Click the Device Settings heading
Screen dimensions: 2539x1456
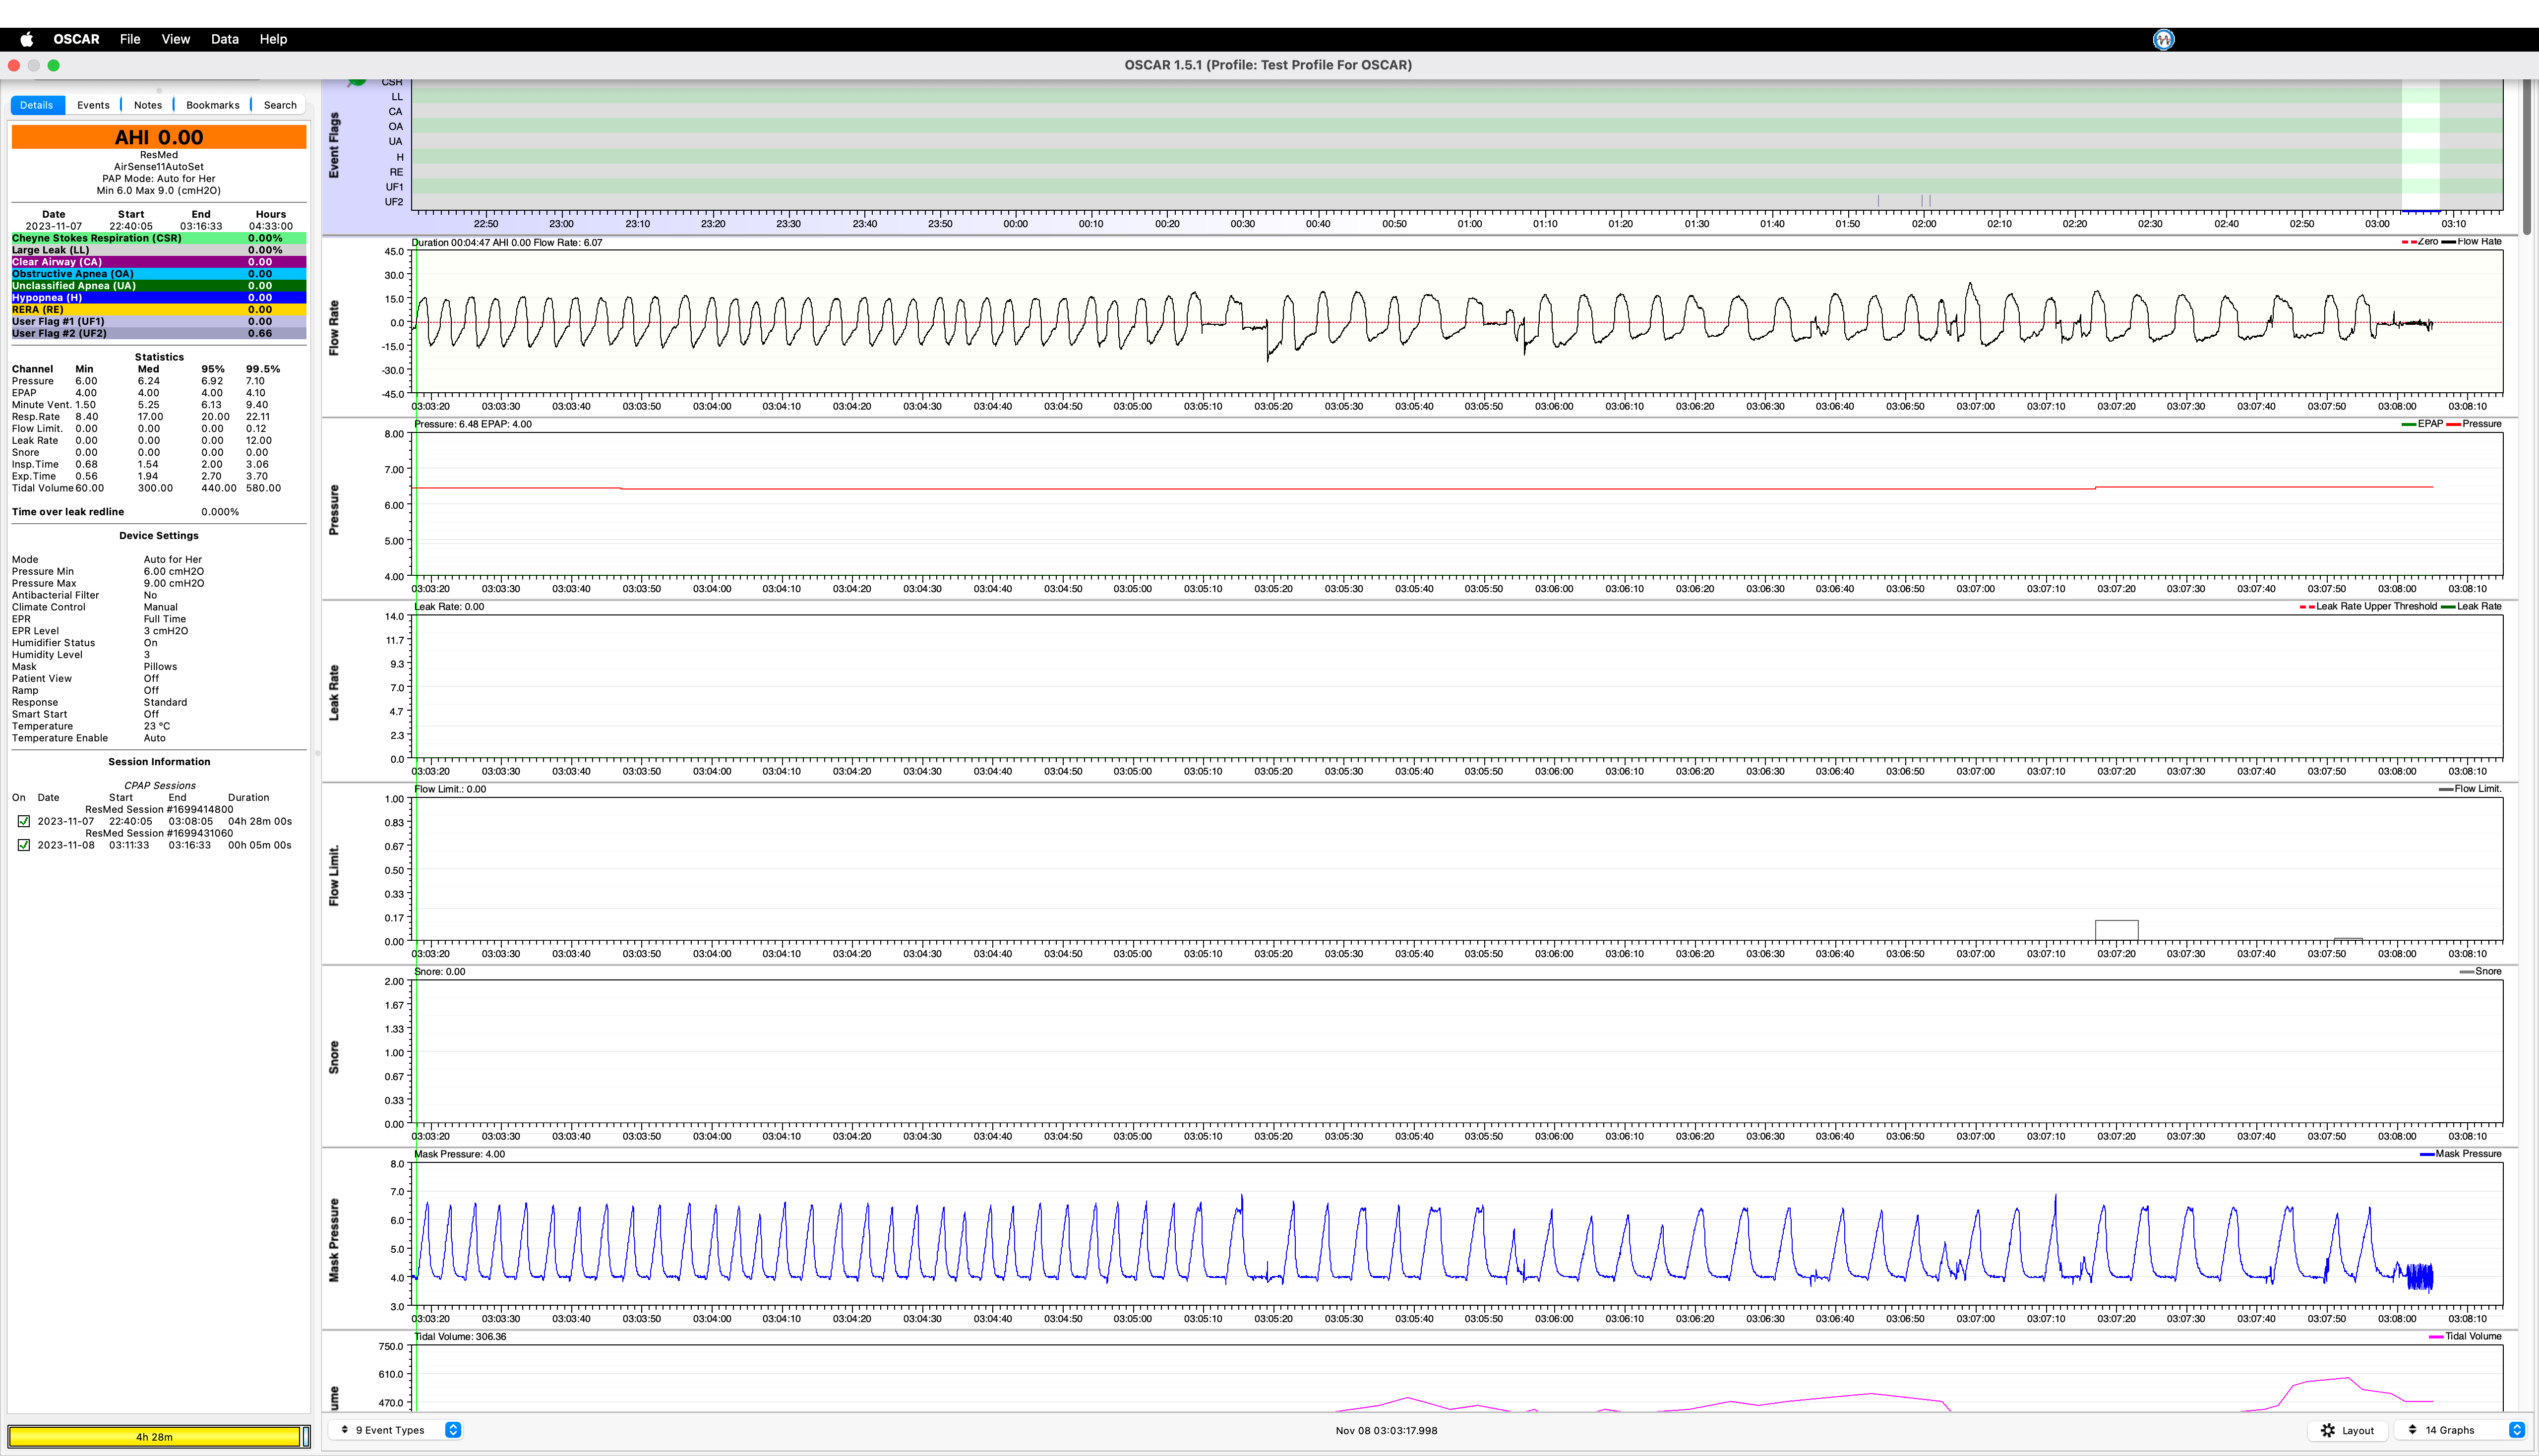tap(159, 536)
